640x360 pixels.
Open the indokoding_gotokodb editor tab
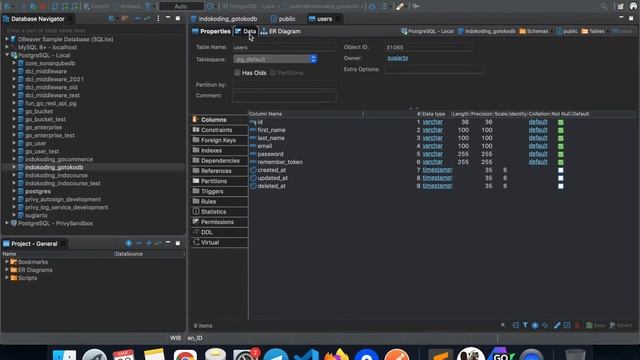(224, 19)
